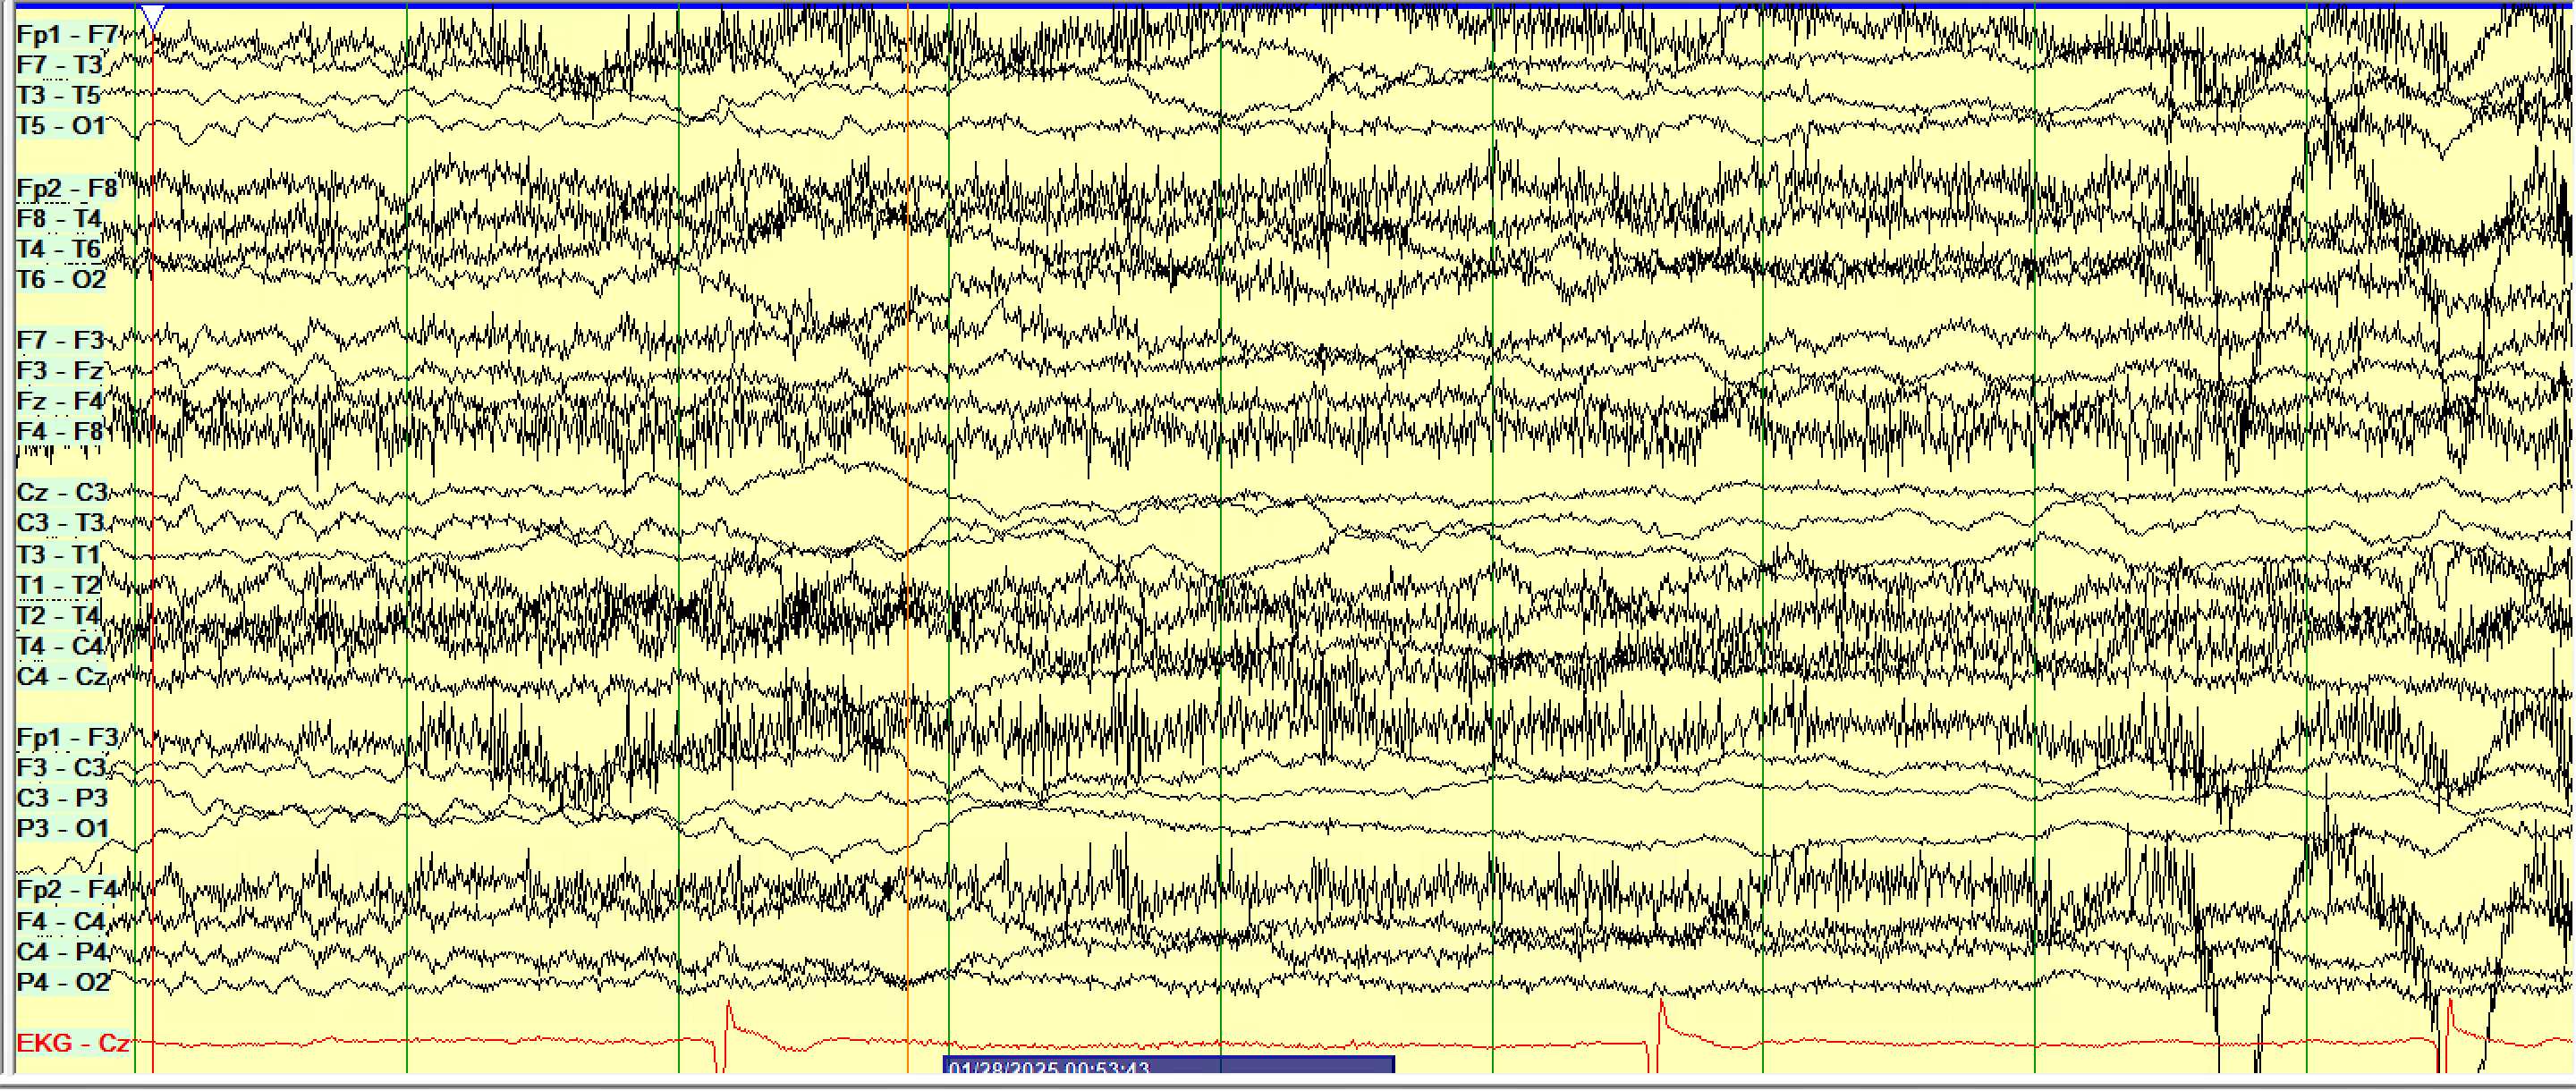Image resolution: width=2576 pixels, height=1091 pixels.
Task: Select the F3 - Fz channel label
Action: (61, 371)
